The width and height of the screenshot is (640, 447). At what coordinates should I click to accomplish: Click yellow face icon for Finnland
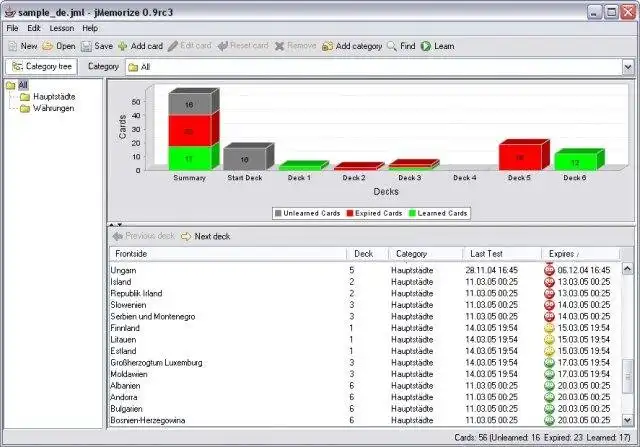[x=549, y=328]
